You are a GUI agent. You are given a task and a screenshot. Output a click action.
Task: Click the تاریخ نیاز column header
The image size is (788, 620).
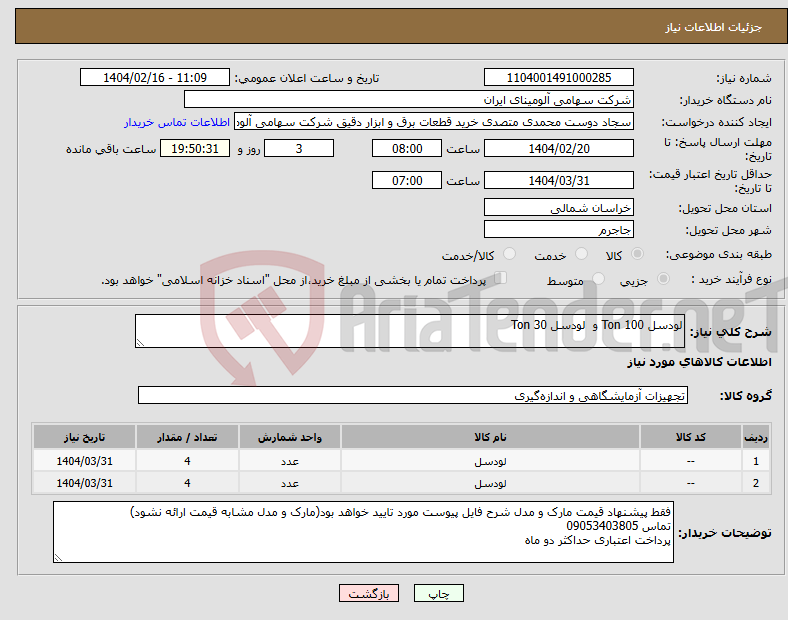pos(84,437)
